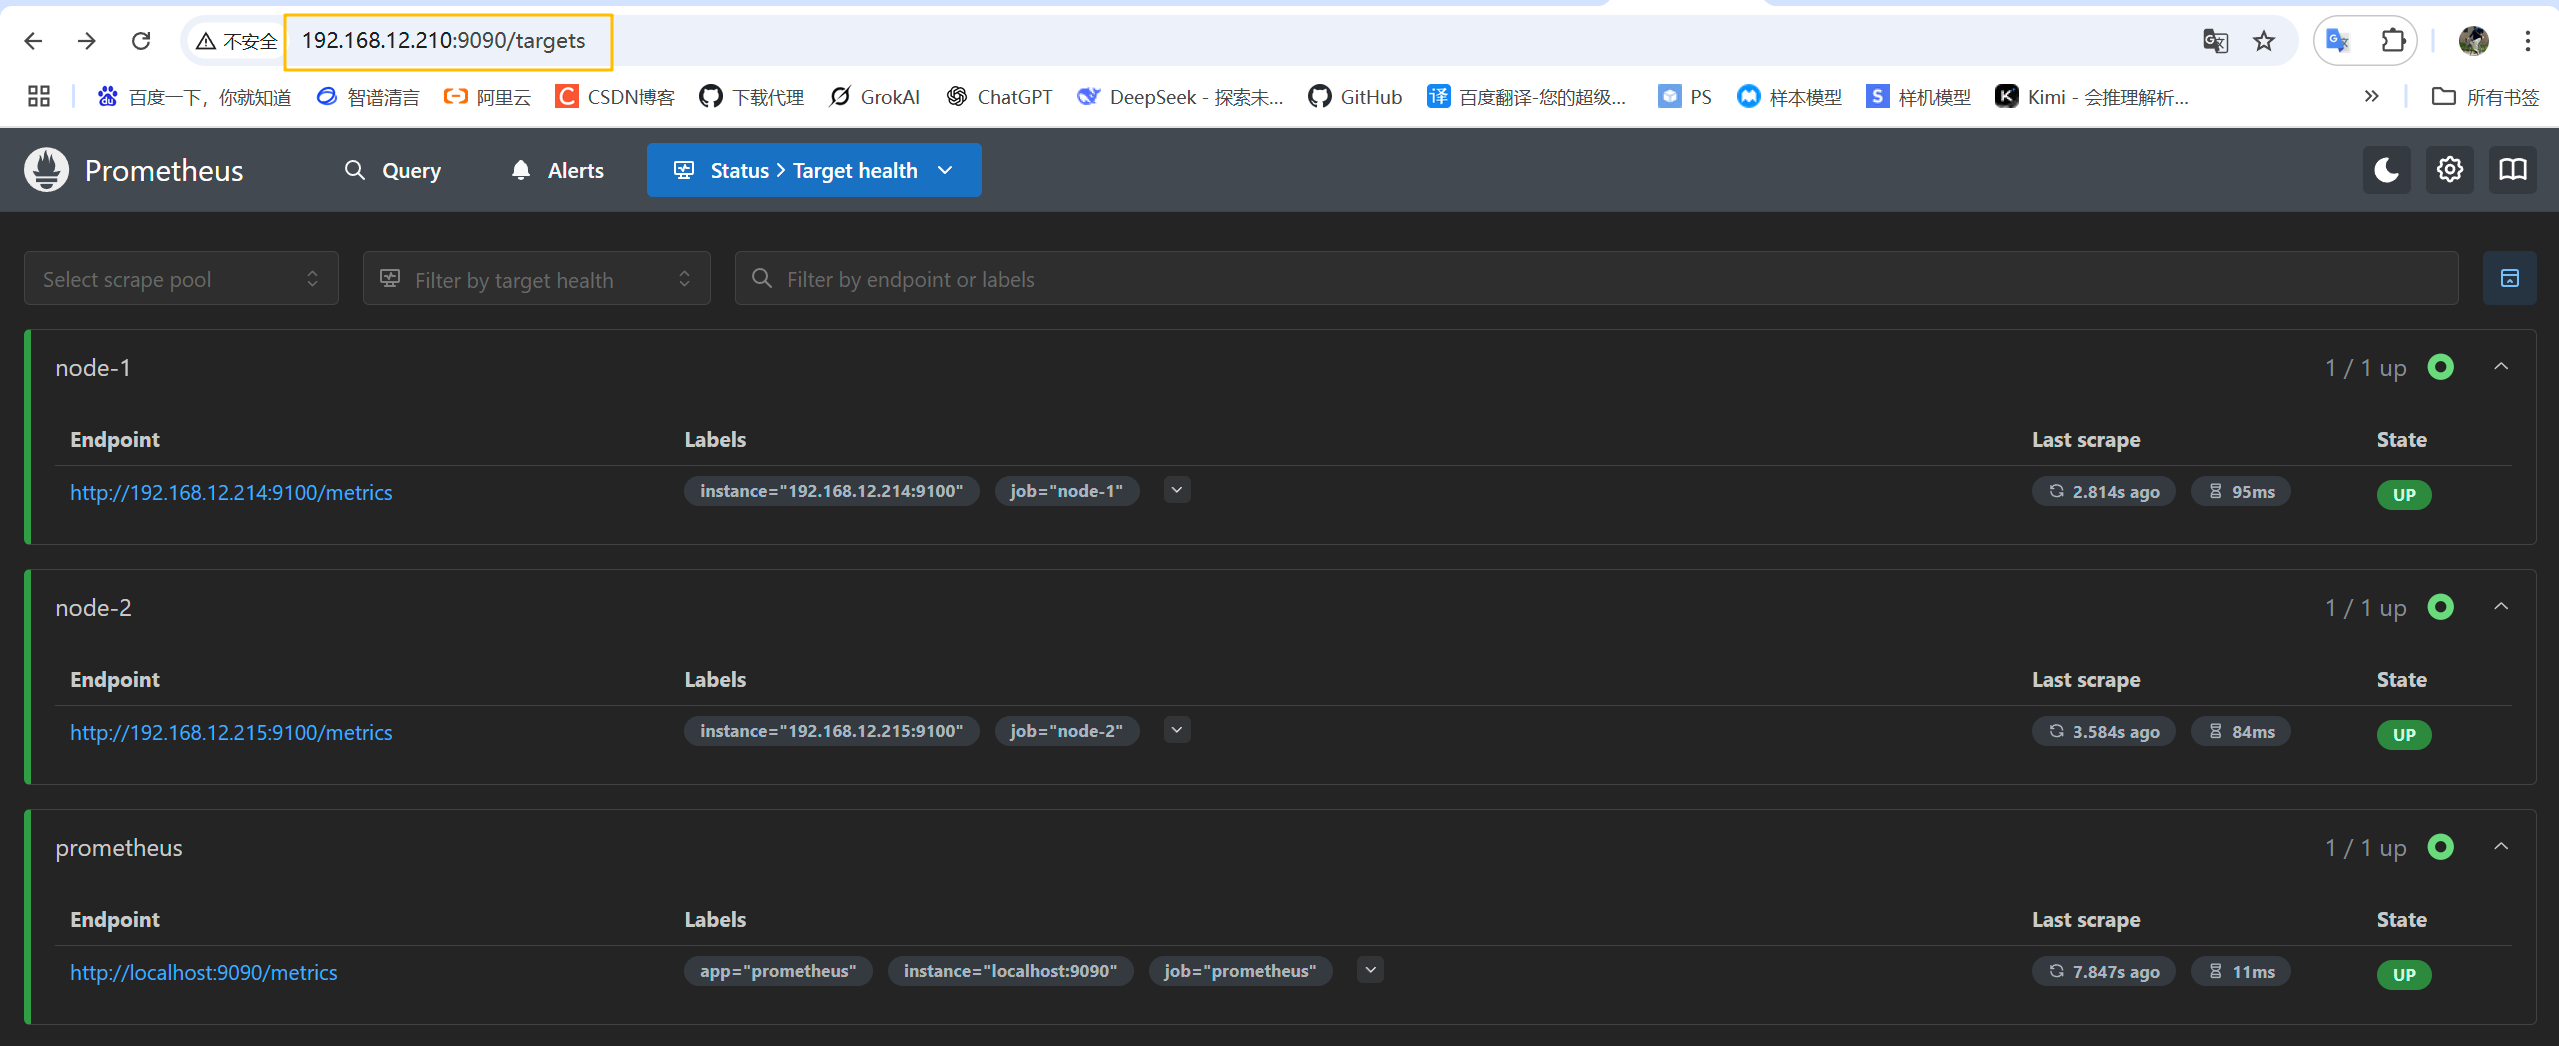Click UP state badge for prometheus target
The width and height of the screenshot is (2559, 1046).
[x=2403, y=974]
